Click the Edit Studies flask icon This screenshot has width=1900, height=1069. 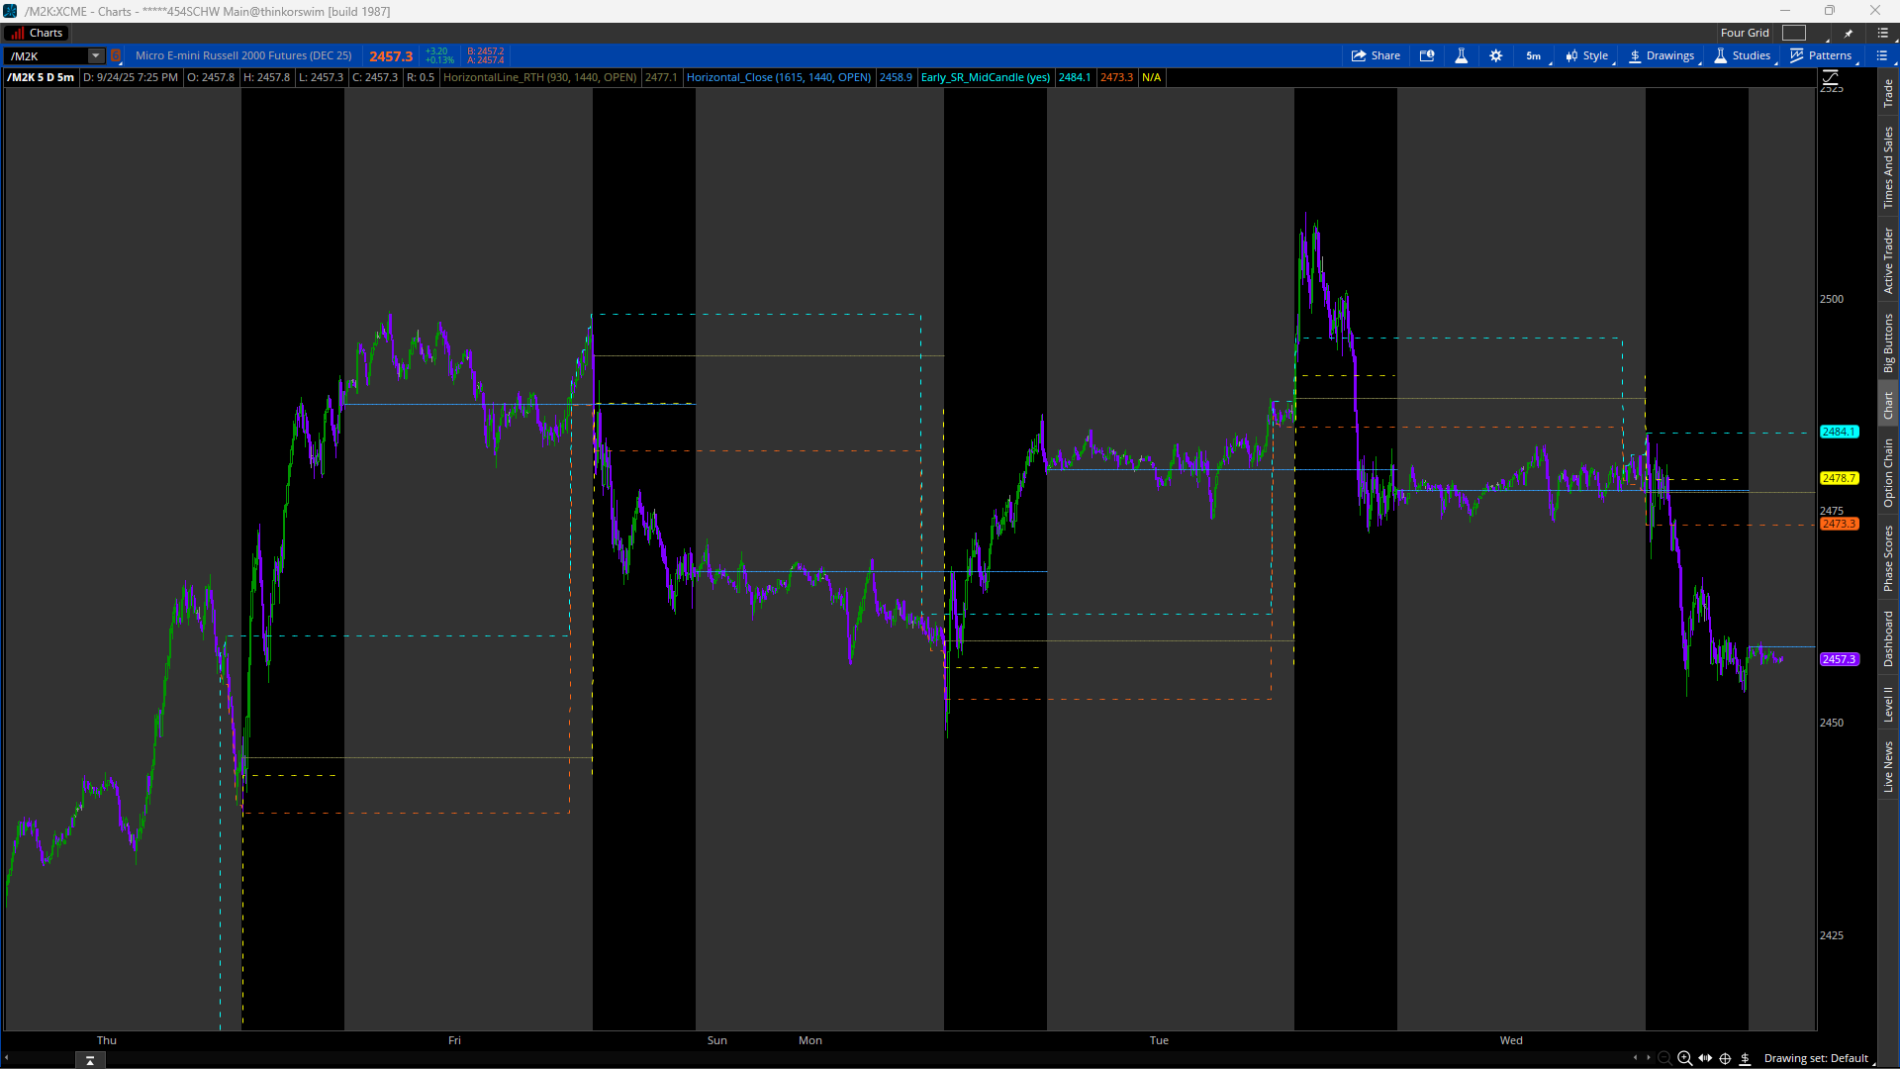[x=1461, y=56]
